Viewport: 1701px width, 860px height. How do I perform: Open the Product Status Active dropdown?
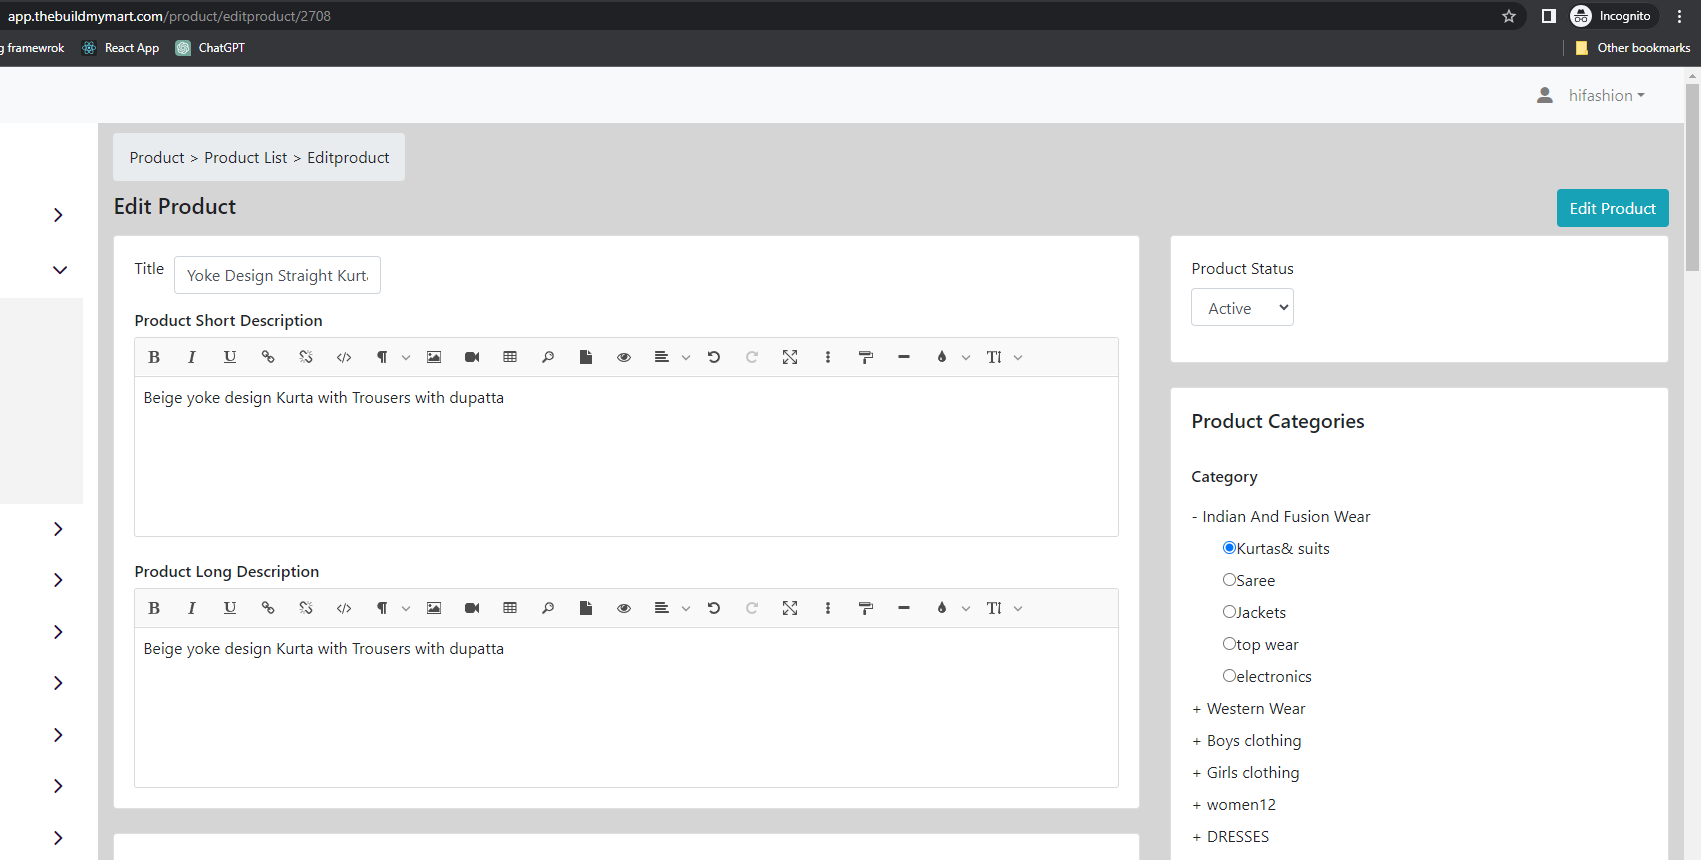(x=1242, y=308)
